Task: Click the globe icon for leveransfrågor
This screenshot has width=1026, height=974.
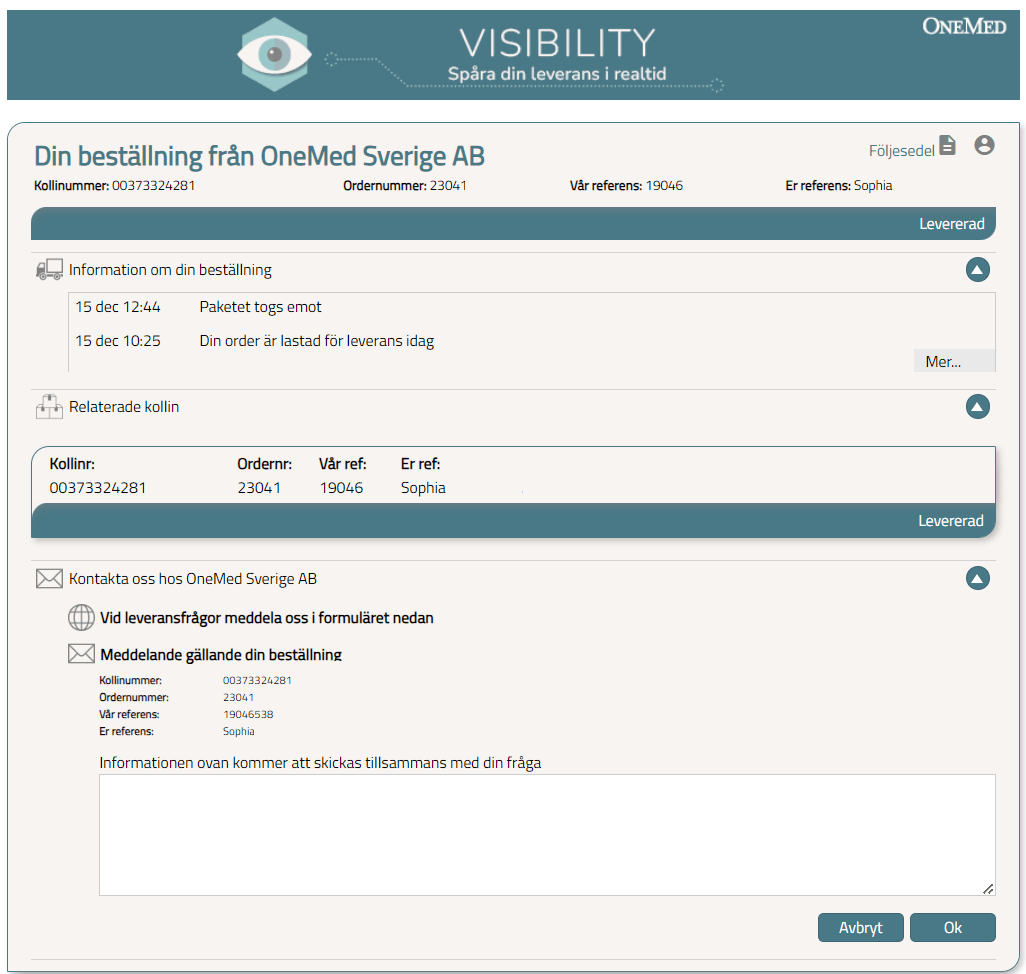Action: (x=81, y=618)
